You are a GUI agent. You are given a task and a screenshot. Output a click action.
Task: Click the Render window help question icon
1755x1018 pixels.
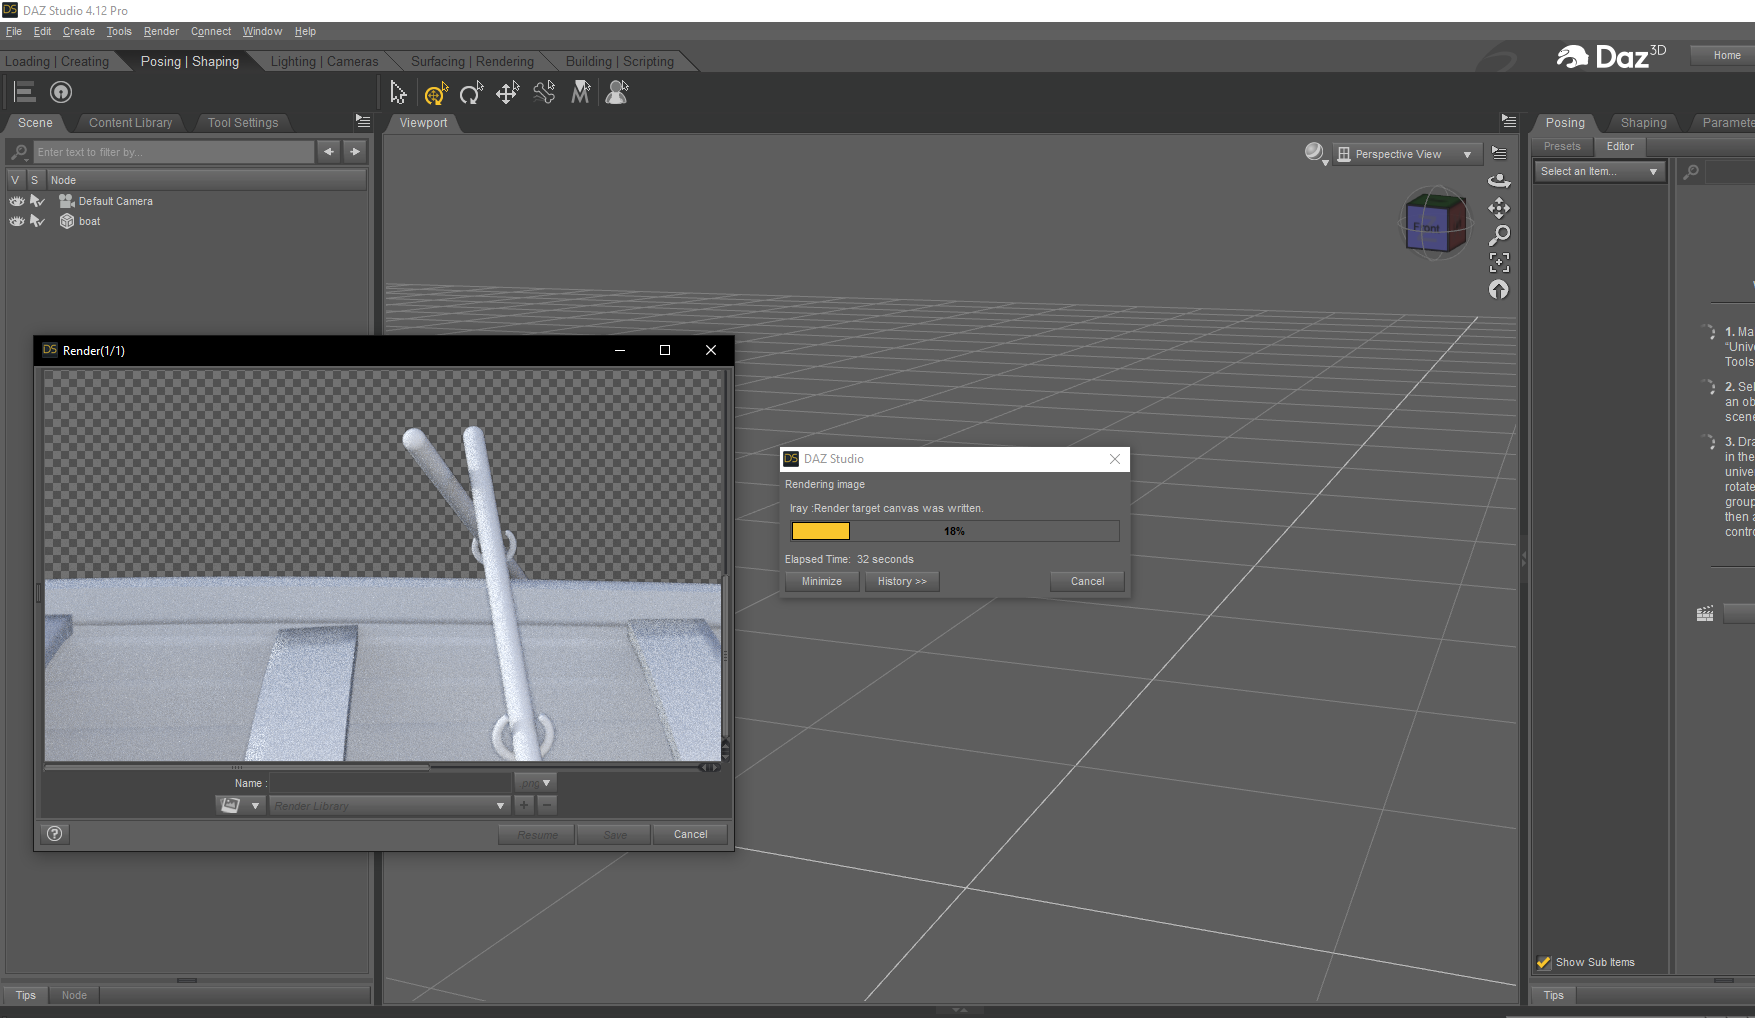(x=55, y=834)
